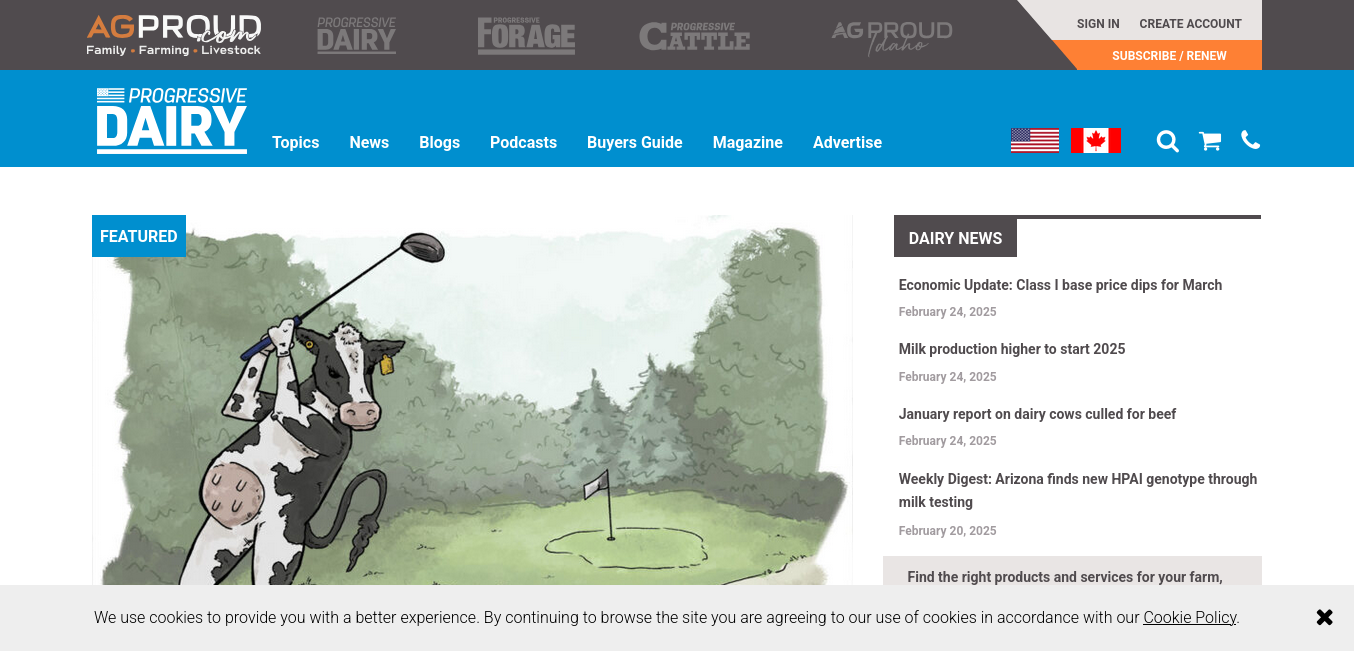Screen dimensions: 1366x651
Task: Open the featured golfing cow illustration
Action: coord(472,400)
